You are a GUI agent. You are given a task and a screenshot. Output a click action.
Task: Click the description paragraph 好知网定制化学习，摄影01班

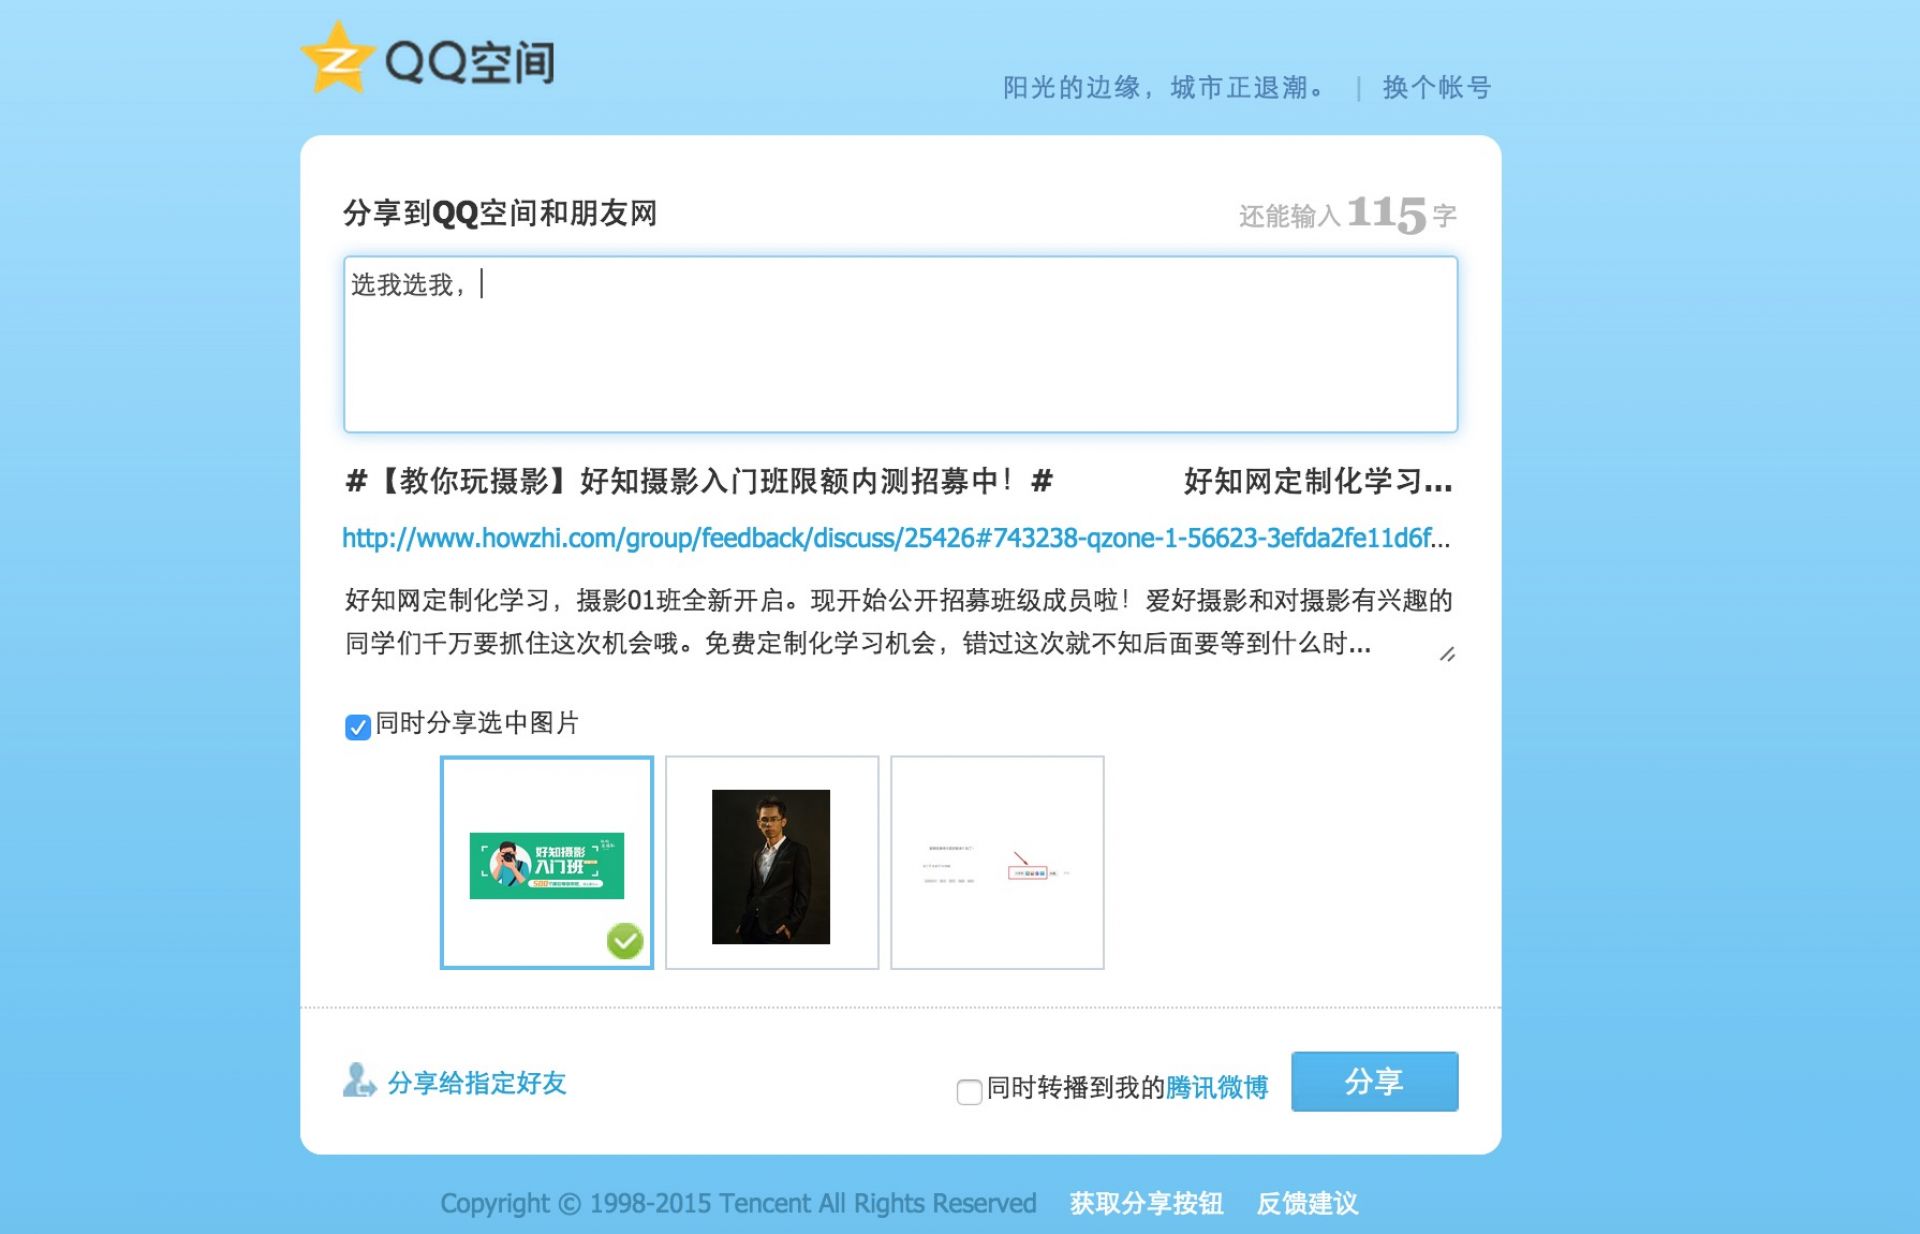click(898, 621)
